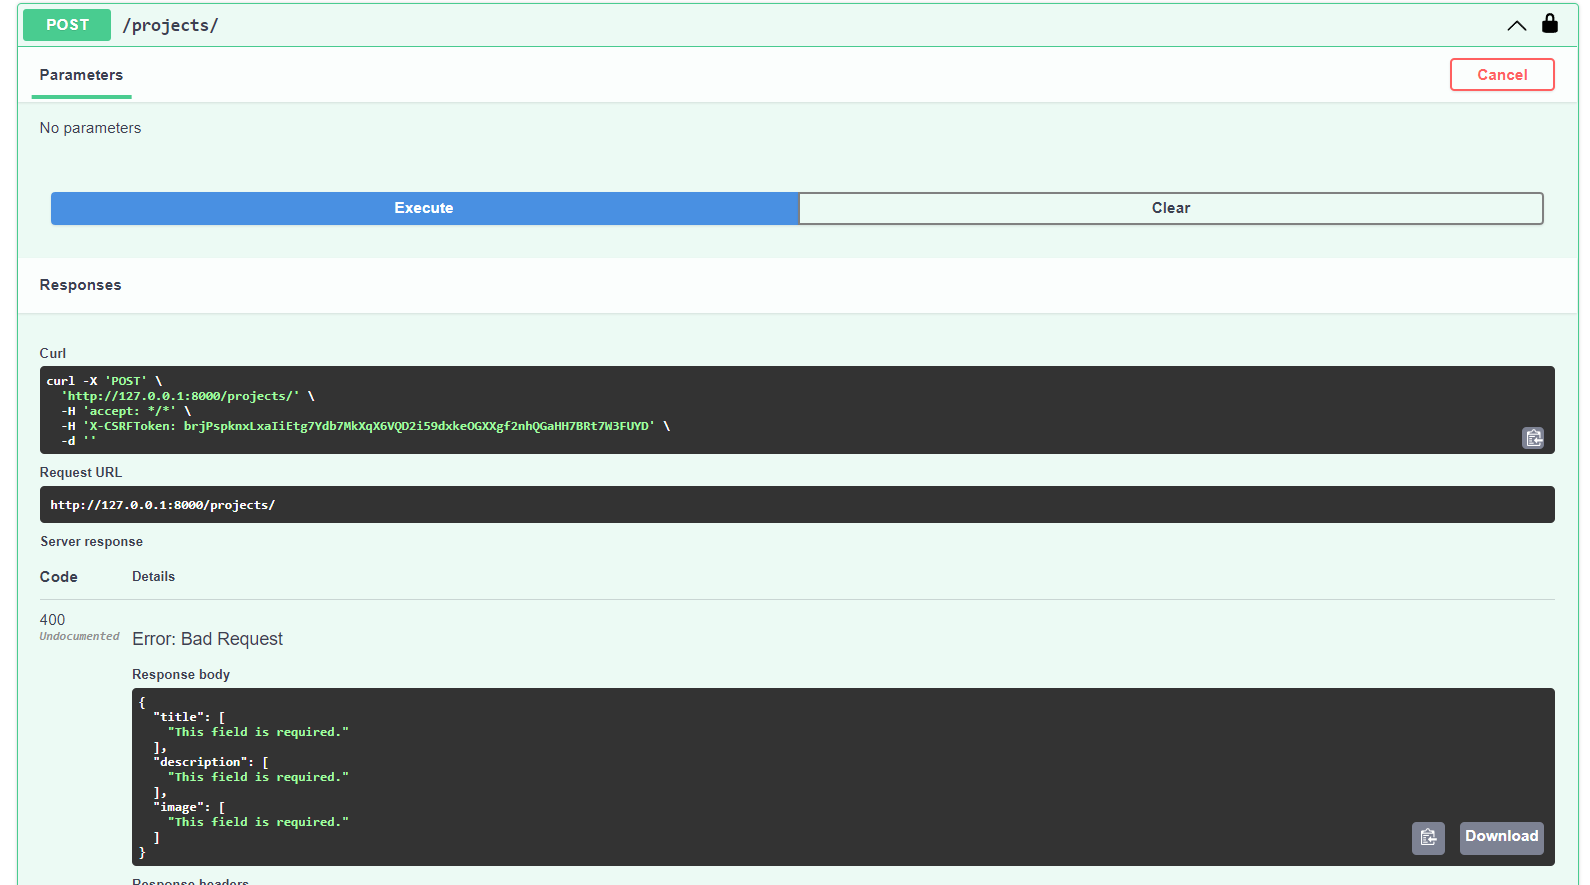
Task: Click the 400 status code
Action: click(52, 620)
